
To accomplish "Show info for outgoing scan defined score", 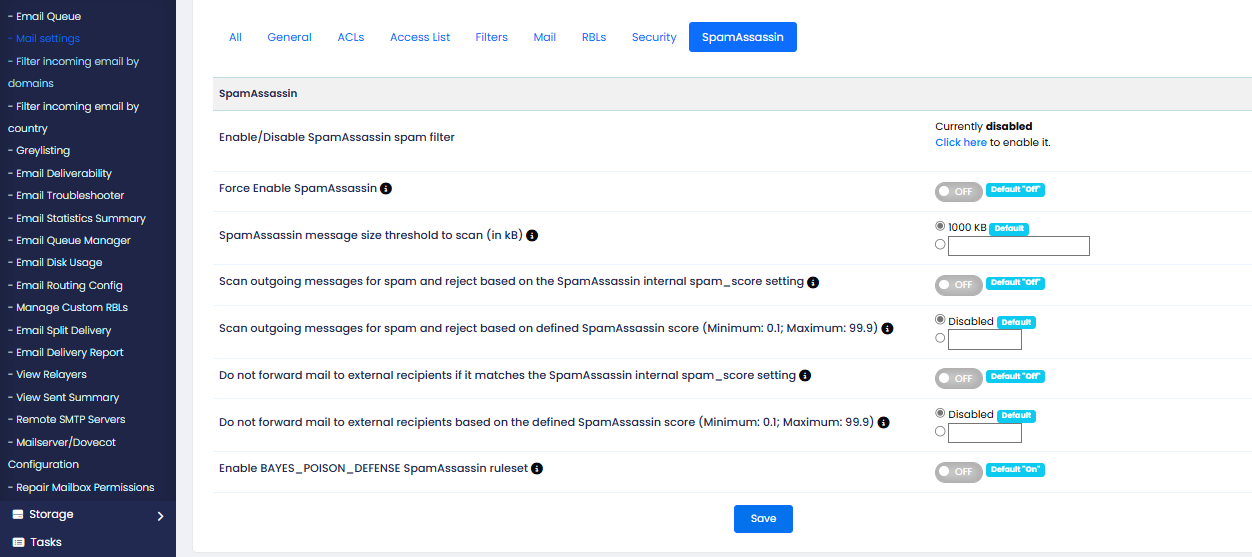I will coord(887,328).
